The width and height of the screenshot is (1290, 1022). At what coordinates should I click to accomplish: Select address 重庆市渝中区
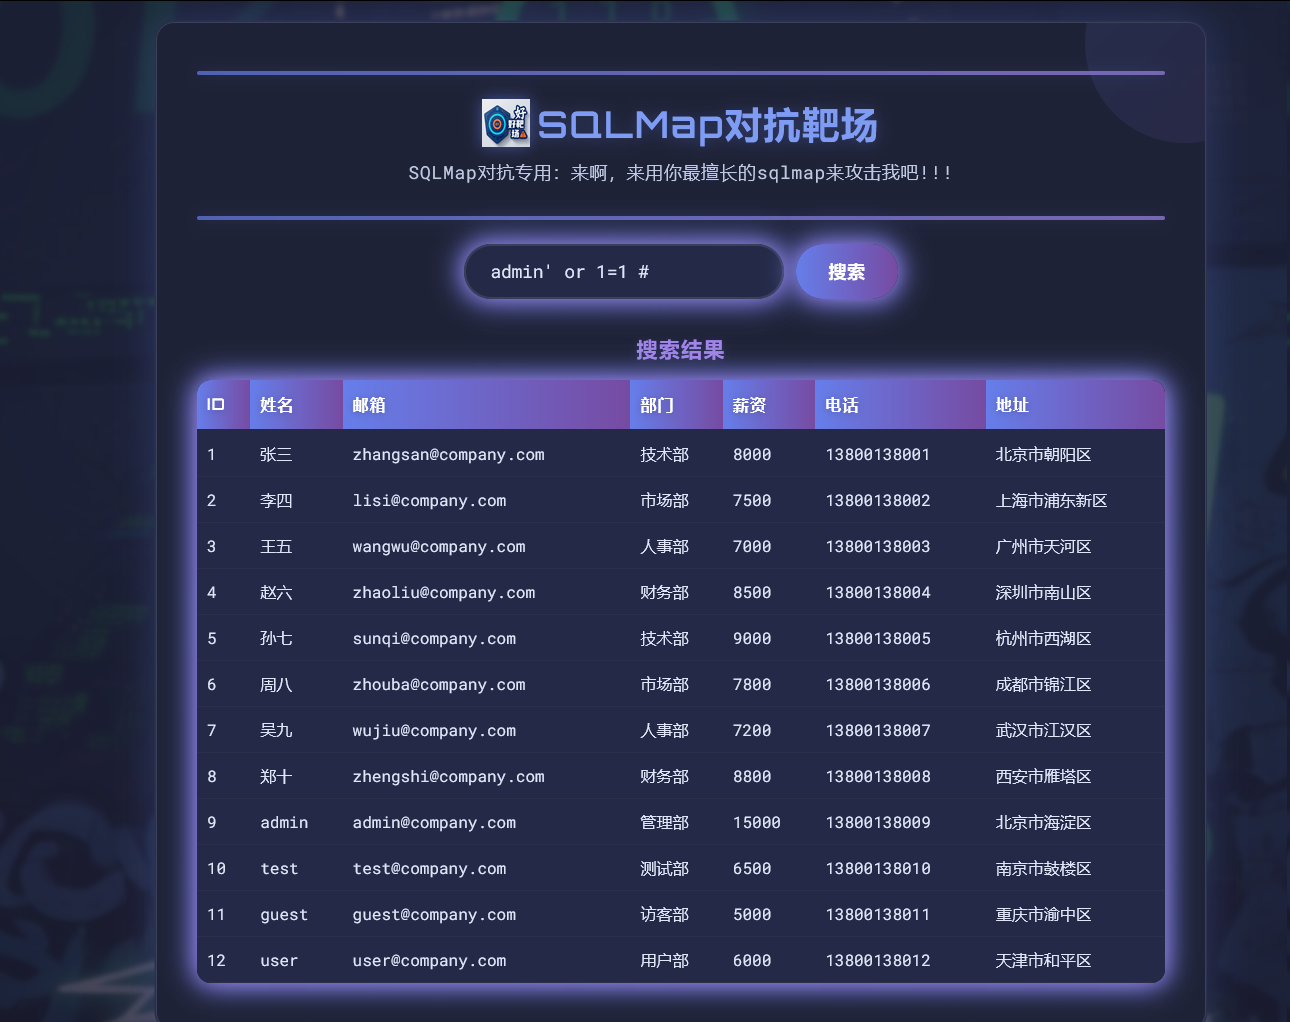coord(1043,915)
